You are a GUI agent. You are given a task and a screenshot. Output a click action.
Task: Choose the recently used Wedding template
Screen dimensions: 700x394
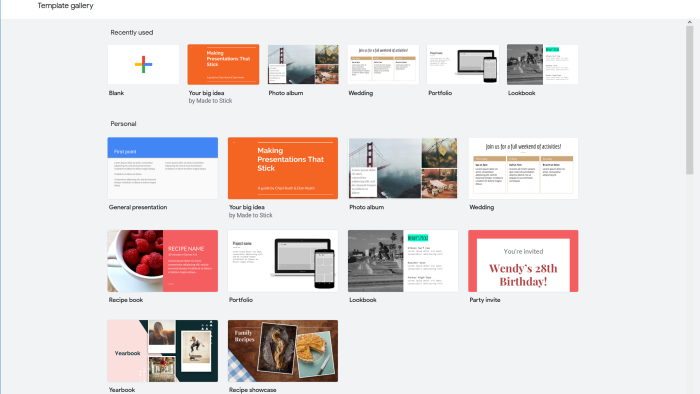click(383, 64)
